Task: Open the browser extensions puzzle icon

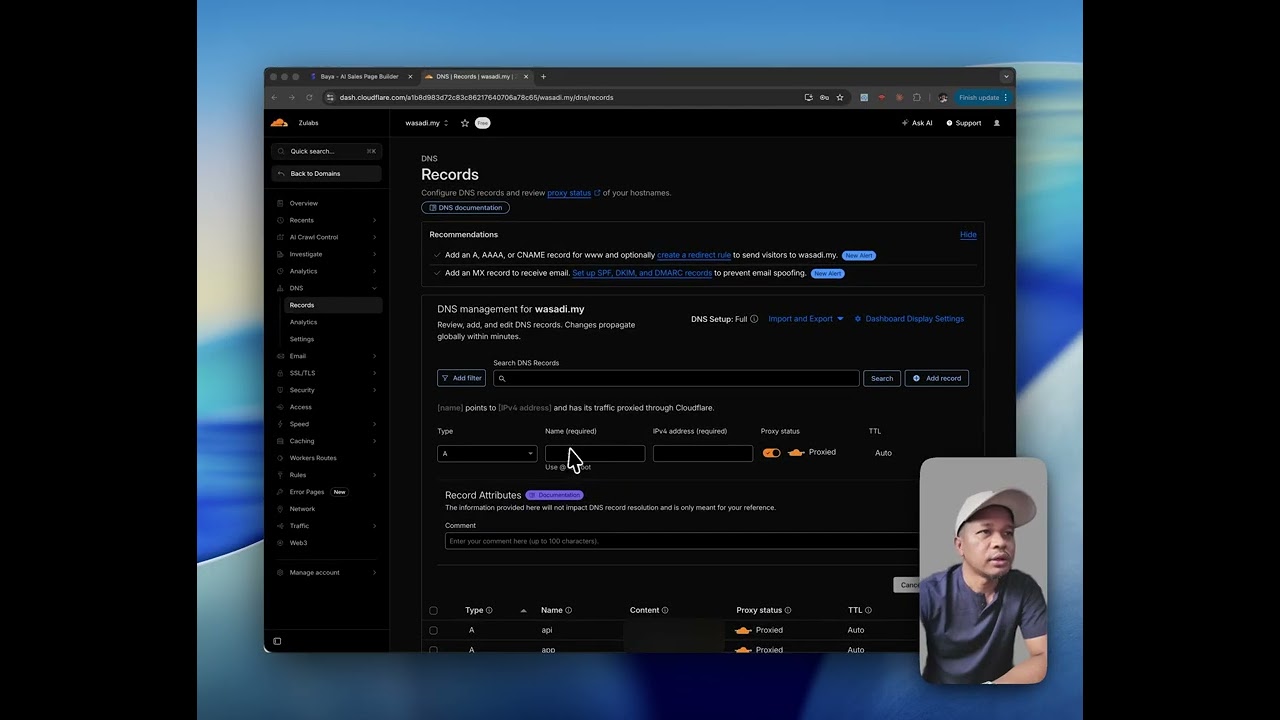Action: (x=917, y=98)
